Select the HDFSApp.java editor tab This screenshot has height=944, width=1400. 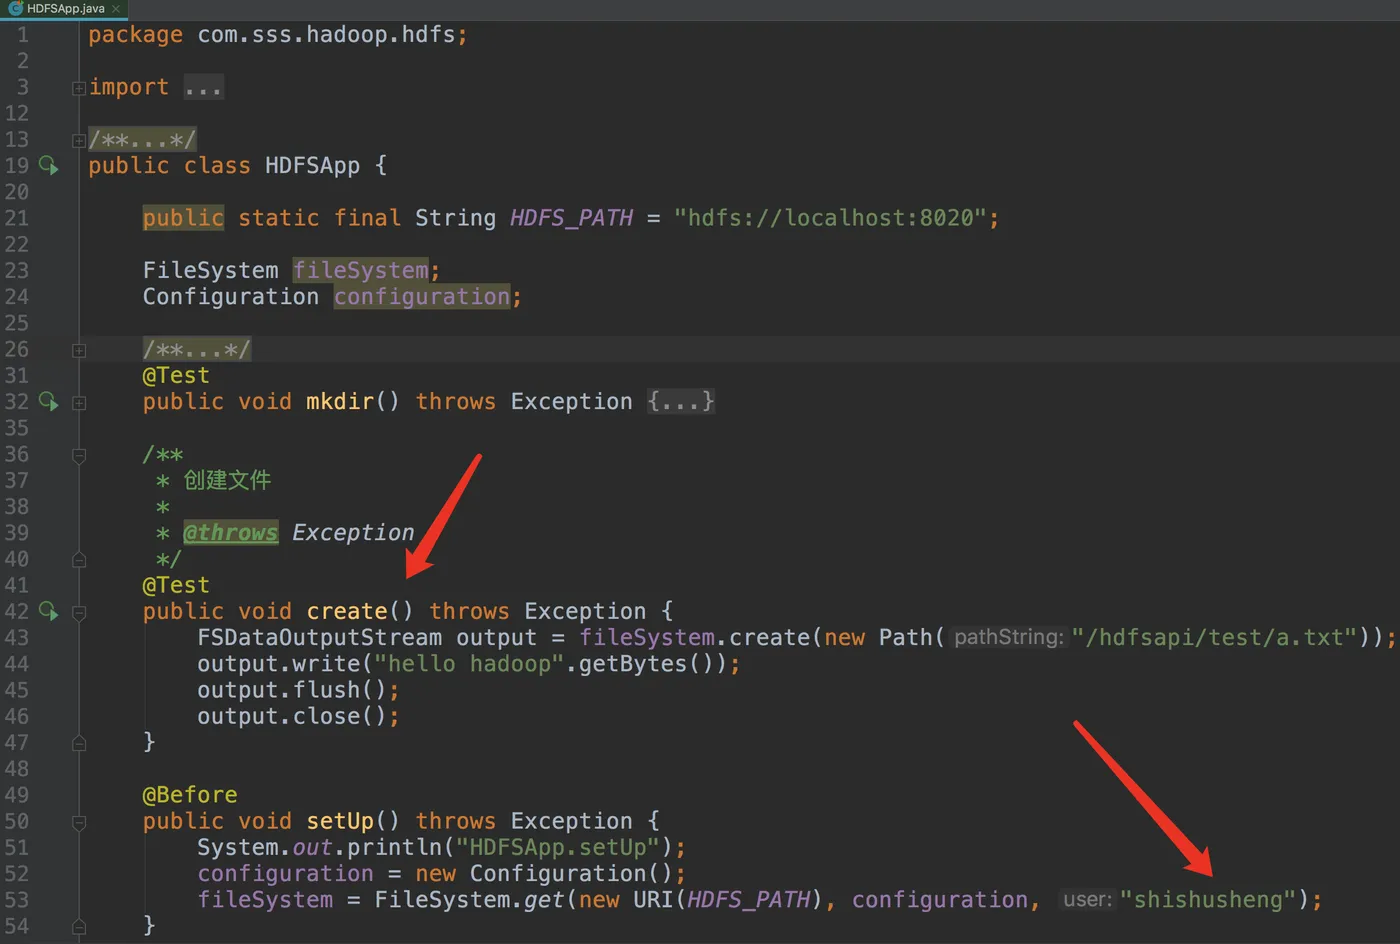(63, 9)
